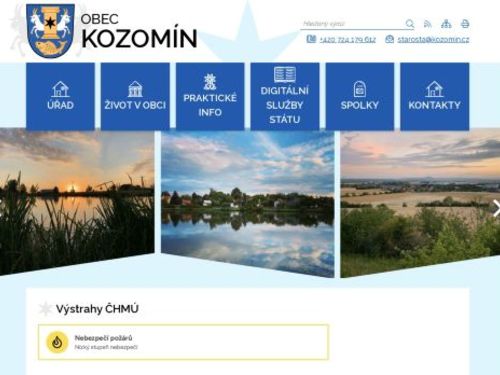
Task: Click the book icon above DIGITÁLNÍ SLUŽBY
Action: 285,74
